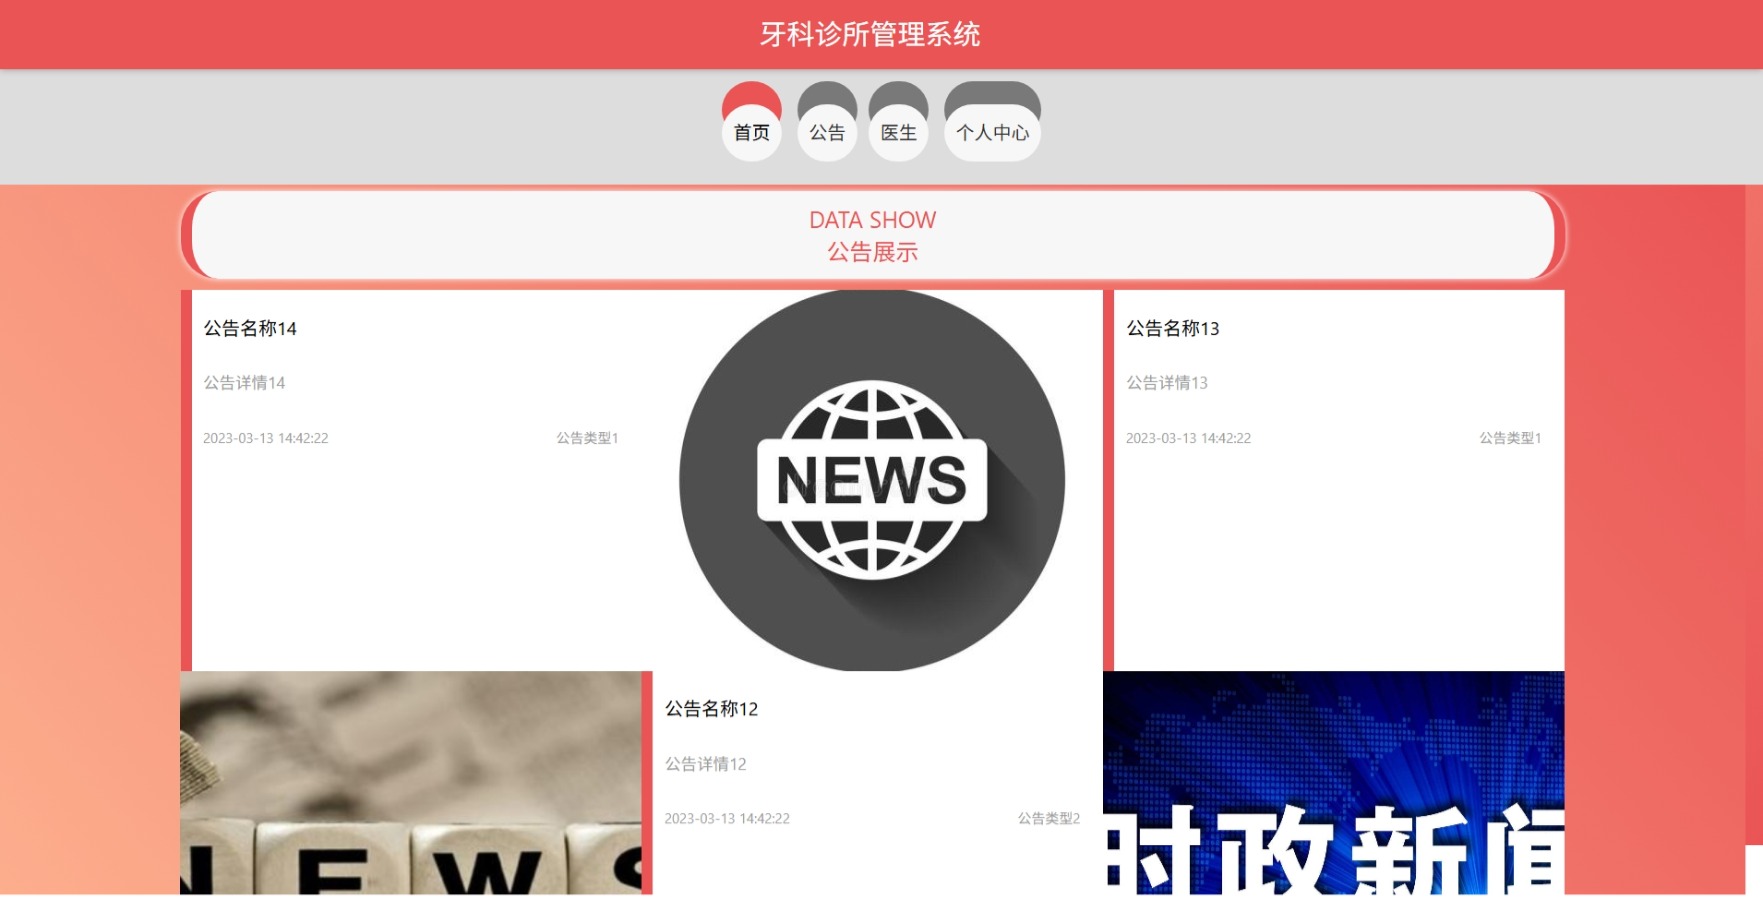Click the 公告详情13 description text
The height and width of the screenshot is (897, 1763).
(x=1167, y=383)
